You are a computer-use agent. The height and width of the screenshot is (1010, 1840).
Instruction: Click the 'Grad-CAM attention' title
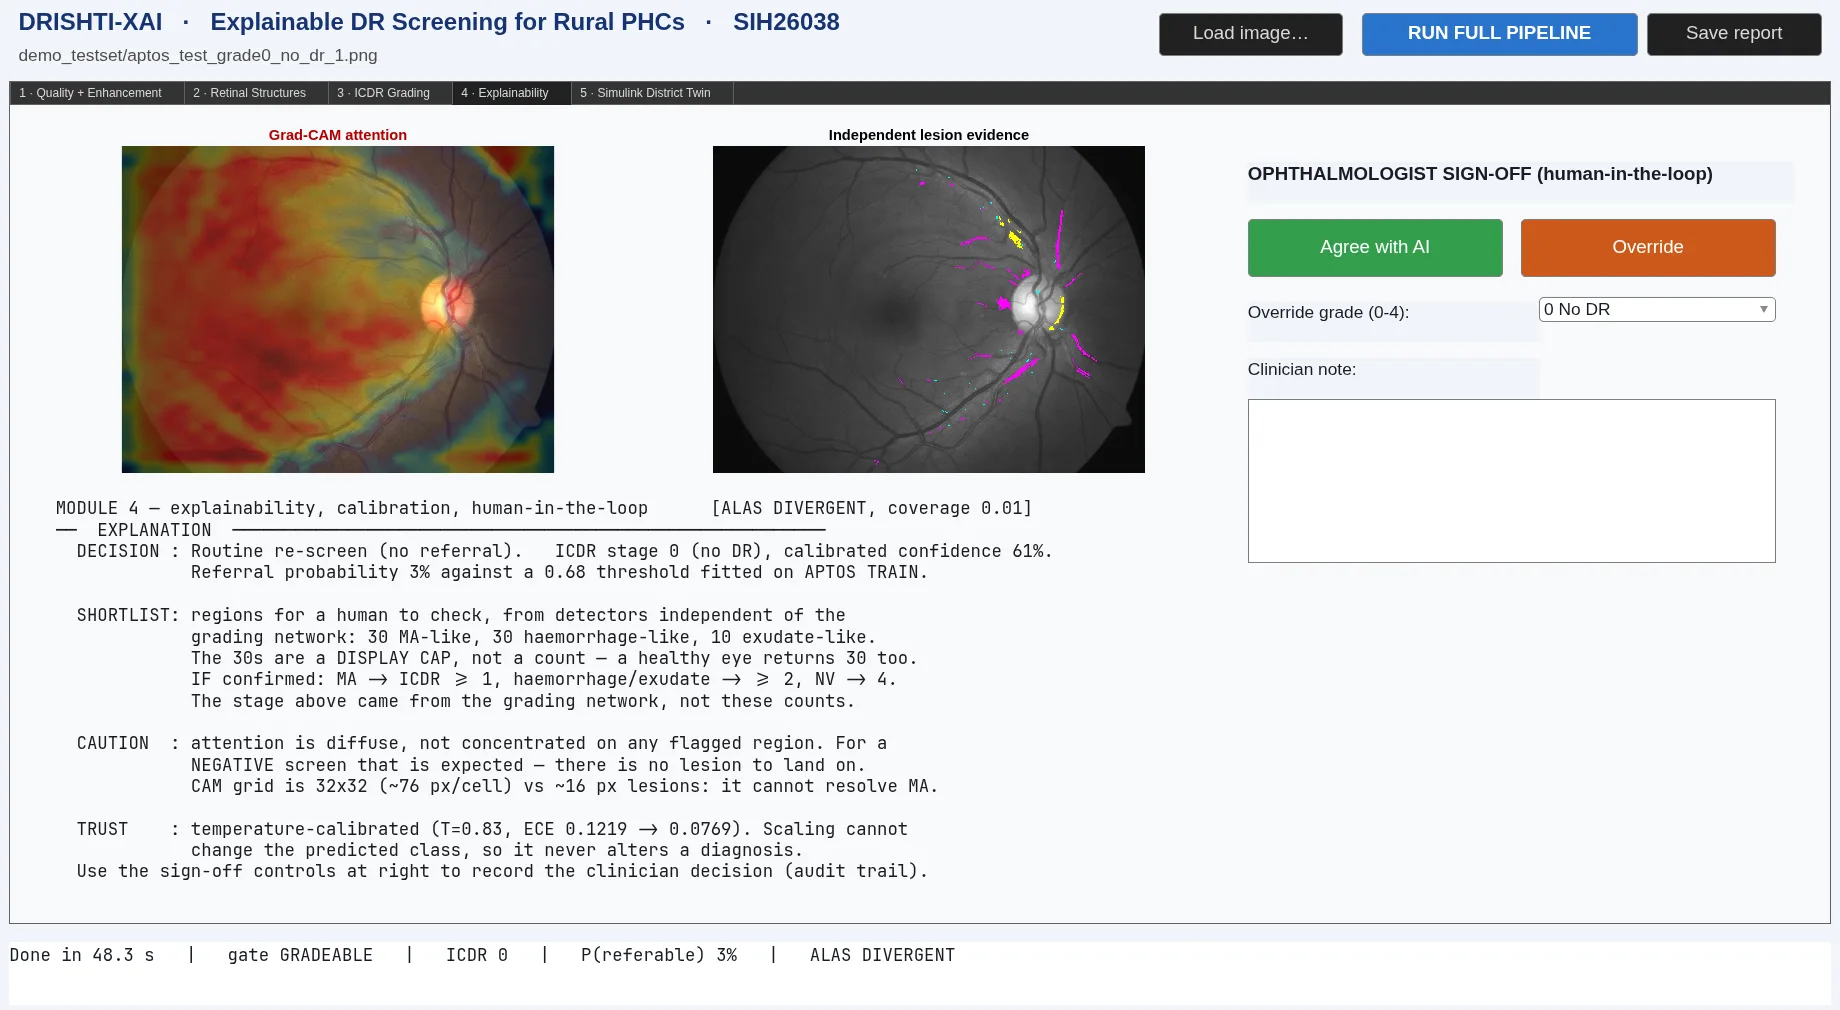tap(338, 135)
